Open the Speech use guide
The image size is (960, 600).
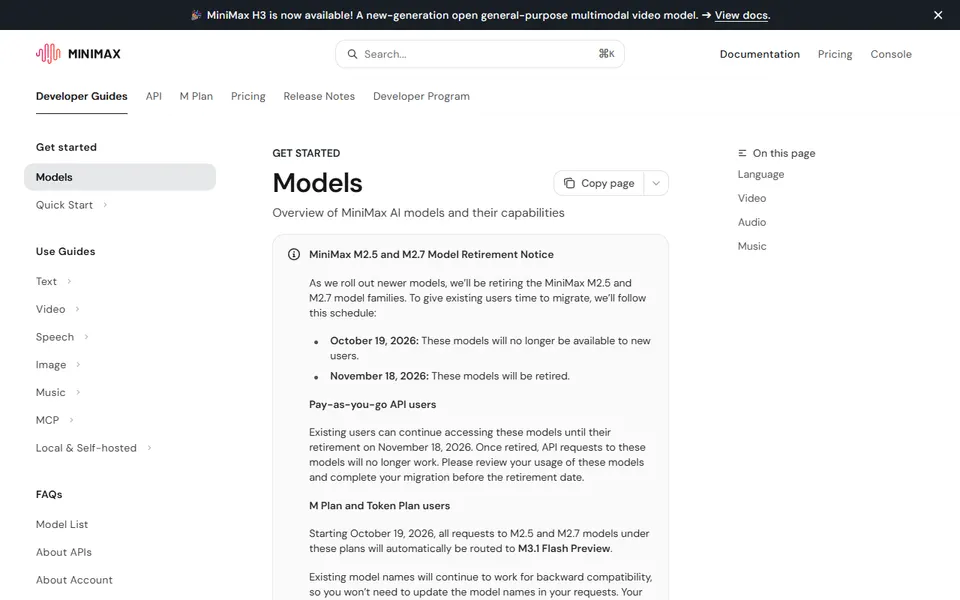[54, 337]
